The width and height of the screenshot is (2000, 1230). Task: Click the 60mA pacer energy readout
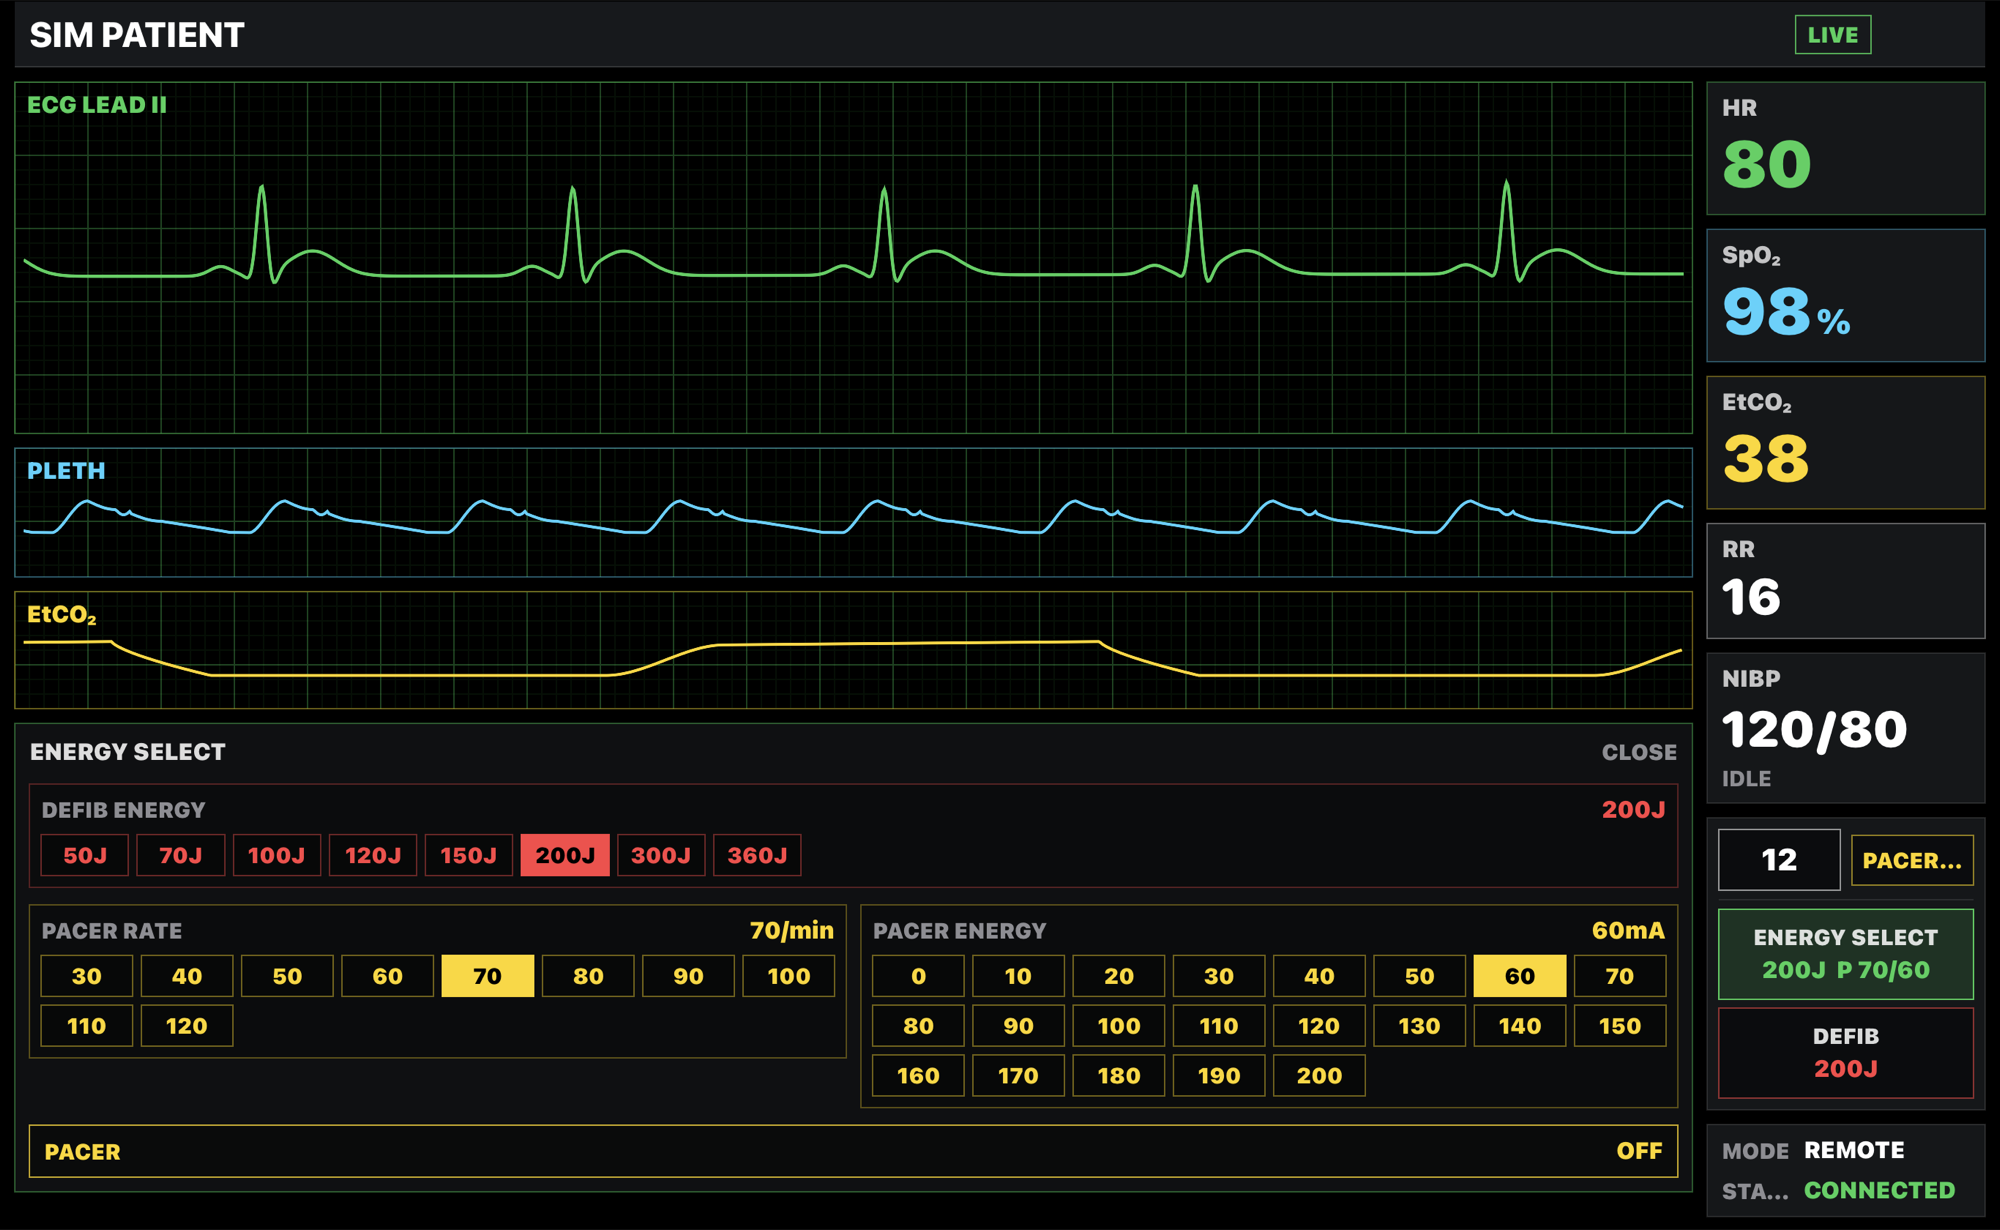tap(1628, 931)
